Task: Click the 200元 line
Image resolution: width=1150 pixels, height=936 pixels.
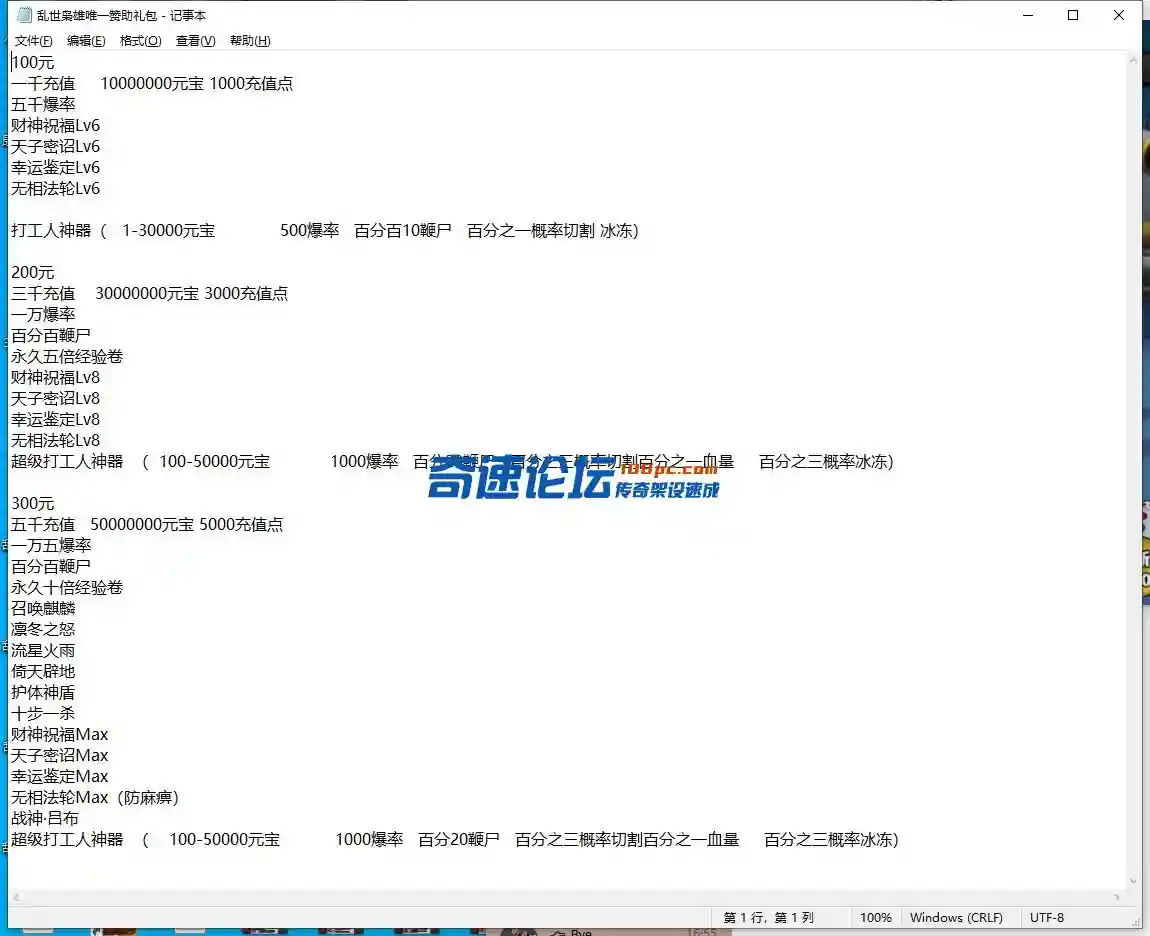Action: click(x=32, y=272)
